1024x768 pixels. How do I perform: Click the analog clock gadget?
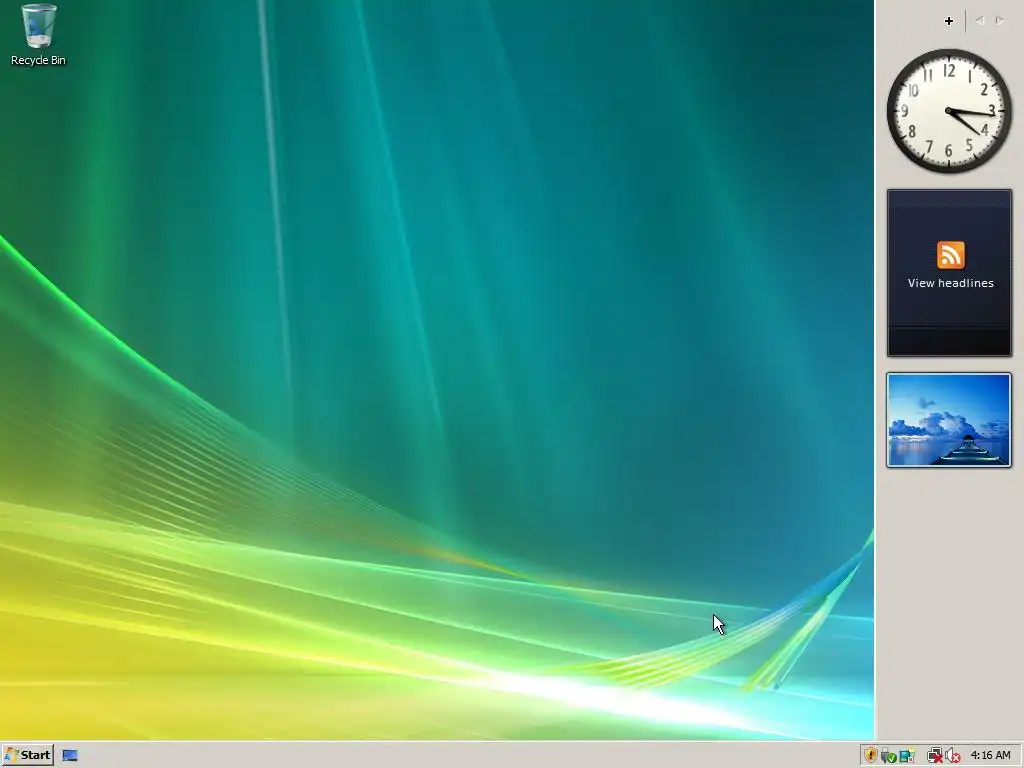point(949,111)
